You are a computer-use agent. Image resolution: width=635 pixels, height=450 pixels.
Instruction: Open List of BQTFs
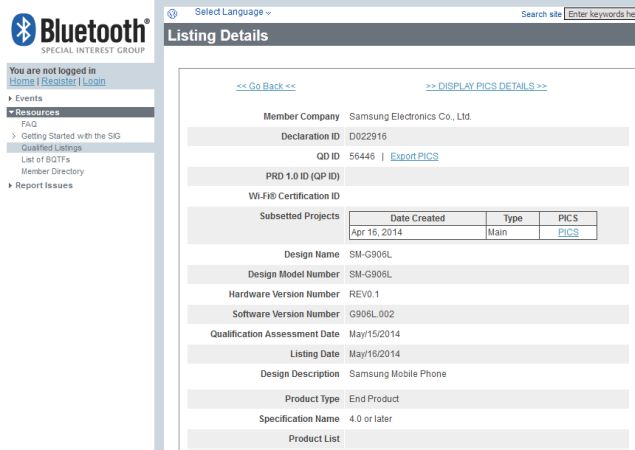coord(46,160)
